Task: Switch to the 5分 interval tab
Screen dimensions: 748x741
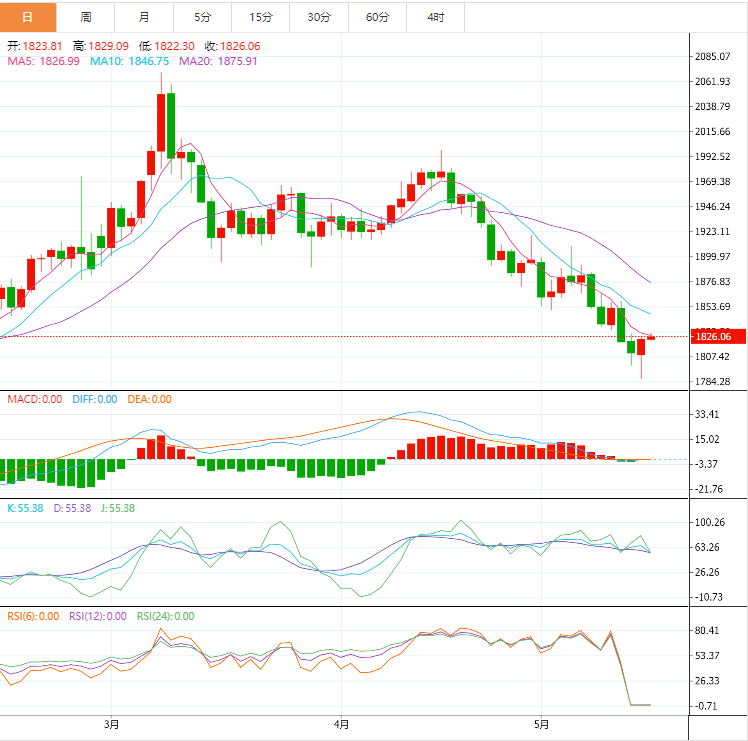Action: [203, 17]
